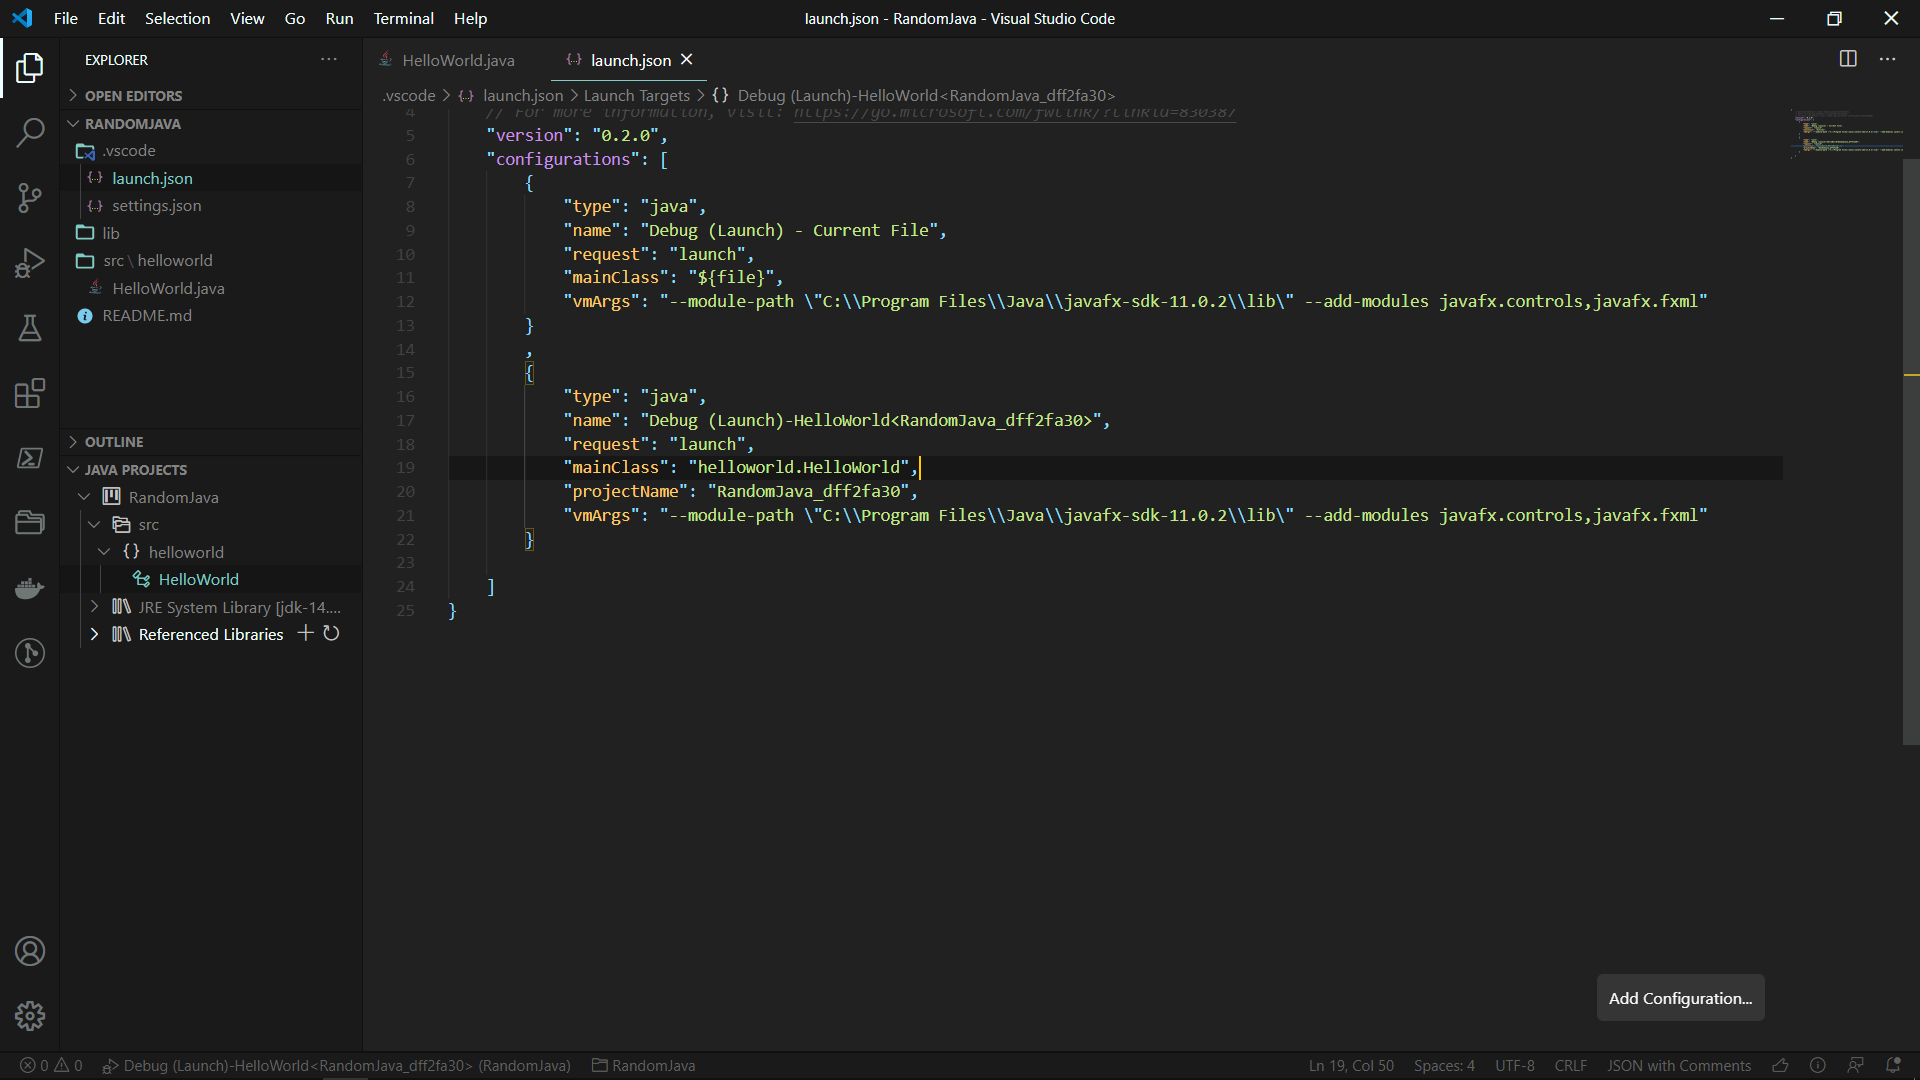1920x1080 pixels.
Task: Open the Docker view in activity bar
Action: click(30, 588)
